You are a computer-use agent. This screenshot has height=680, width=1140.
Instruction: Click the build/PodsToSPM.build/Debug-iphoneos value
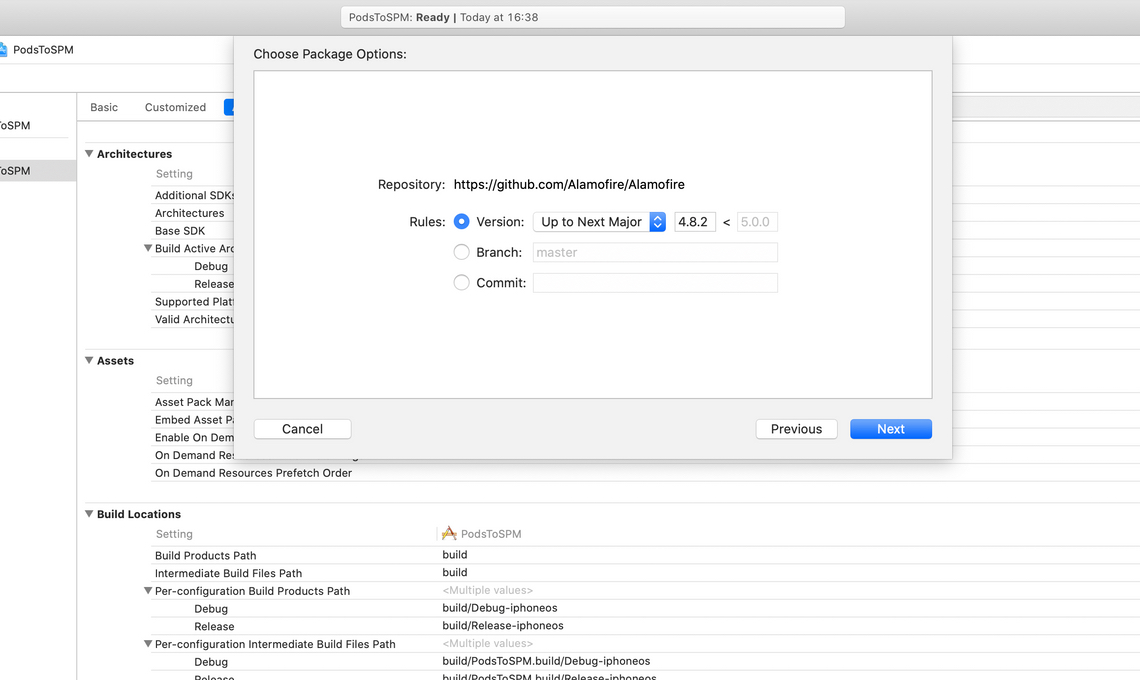(x=547, y=661)
